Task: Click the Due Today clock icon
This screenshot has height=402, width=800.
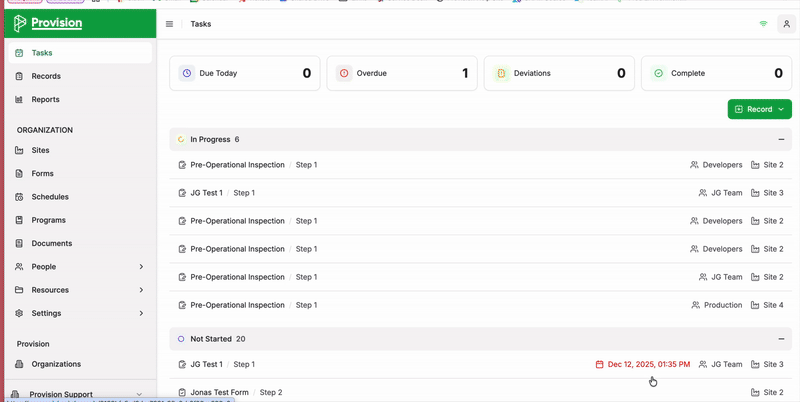Action: (186, 73)
